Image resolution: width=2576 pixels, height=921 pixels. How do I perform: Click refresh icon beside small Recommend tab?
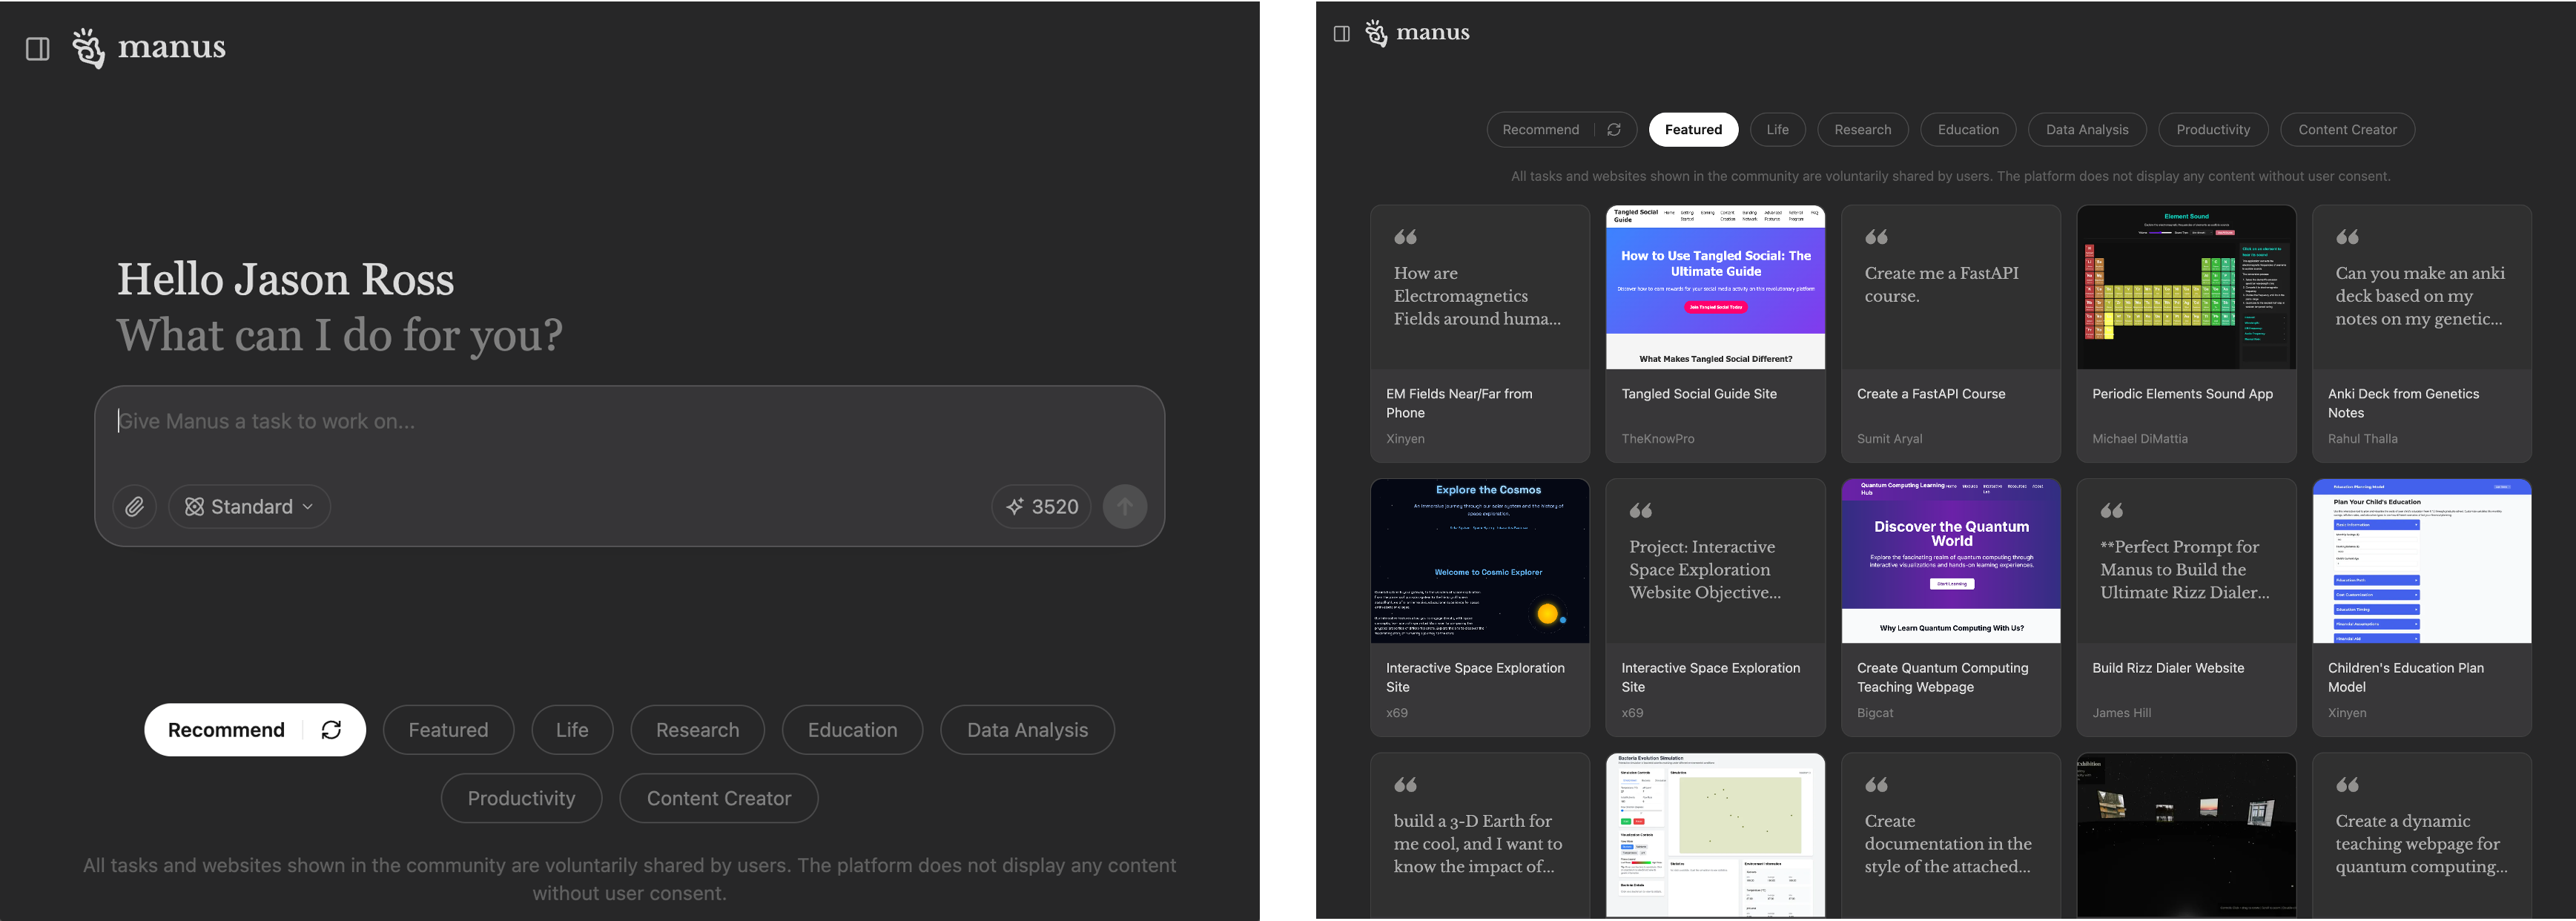[x=1614, y=130]
